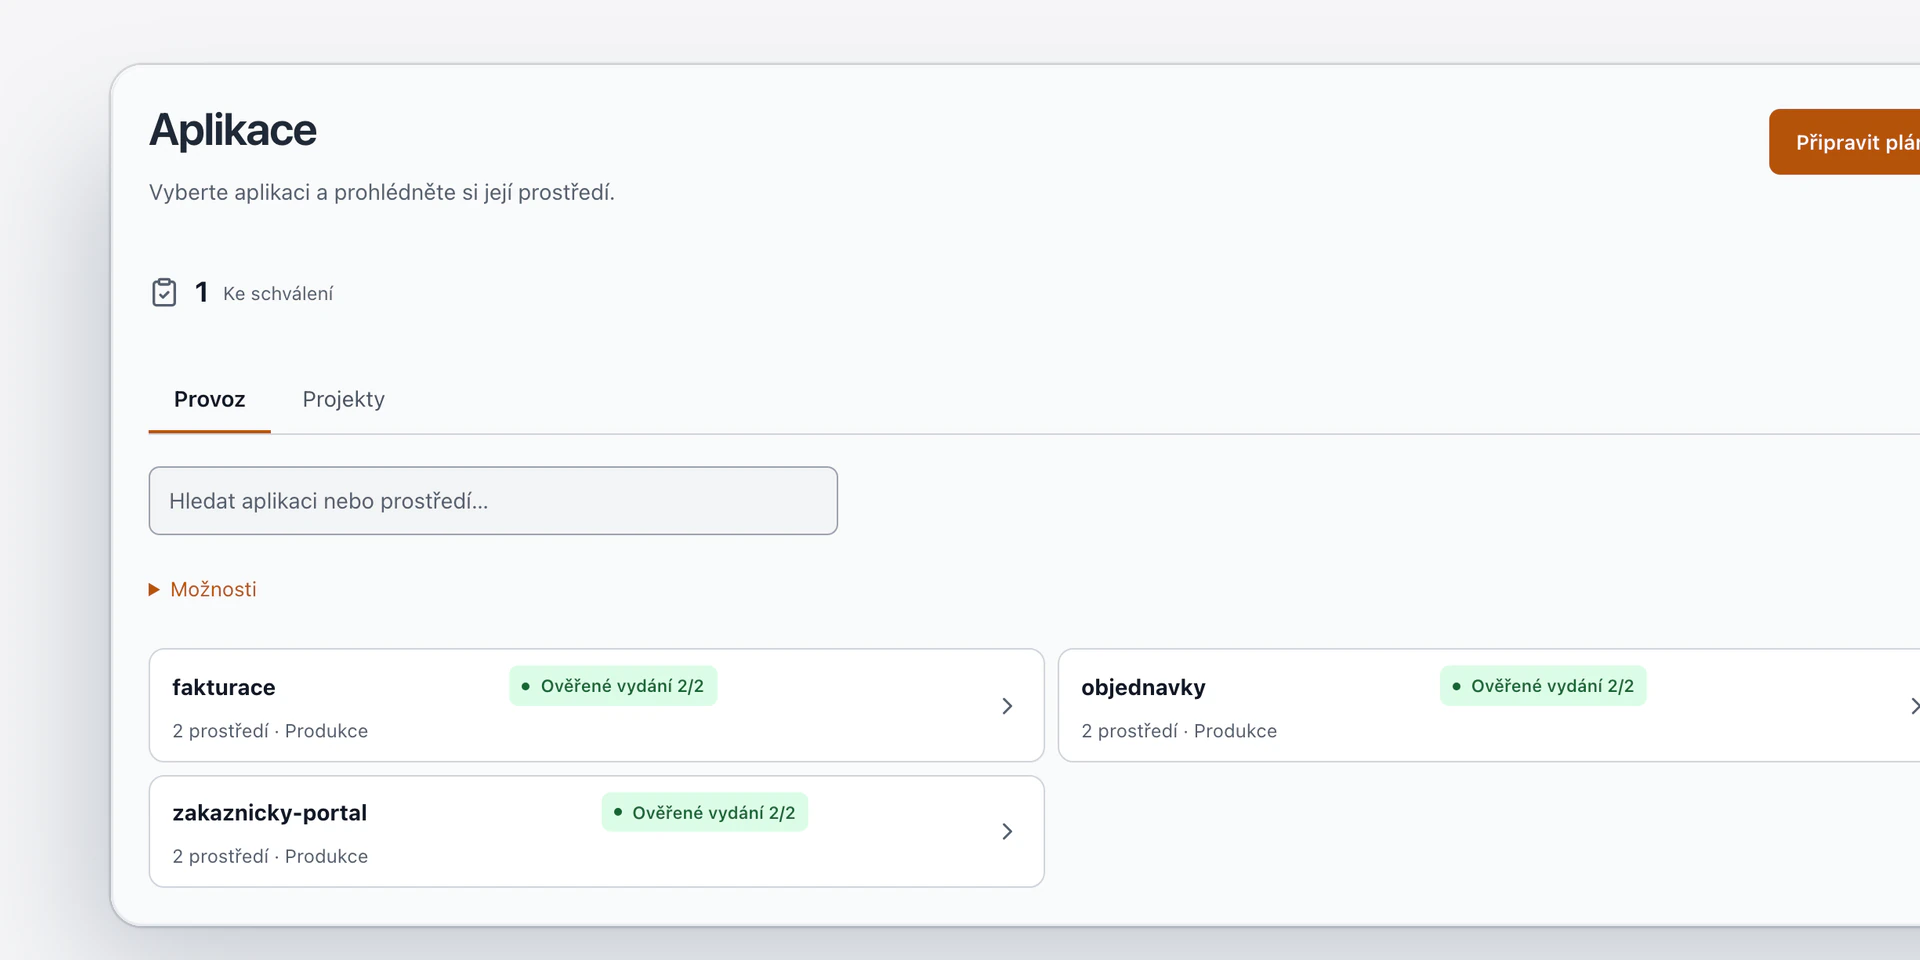Click the objednavky card chevron arrow
This screenshot has height=960, width=1920.
click(x=1914, y=706)
